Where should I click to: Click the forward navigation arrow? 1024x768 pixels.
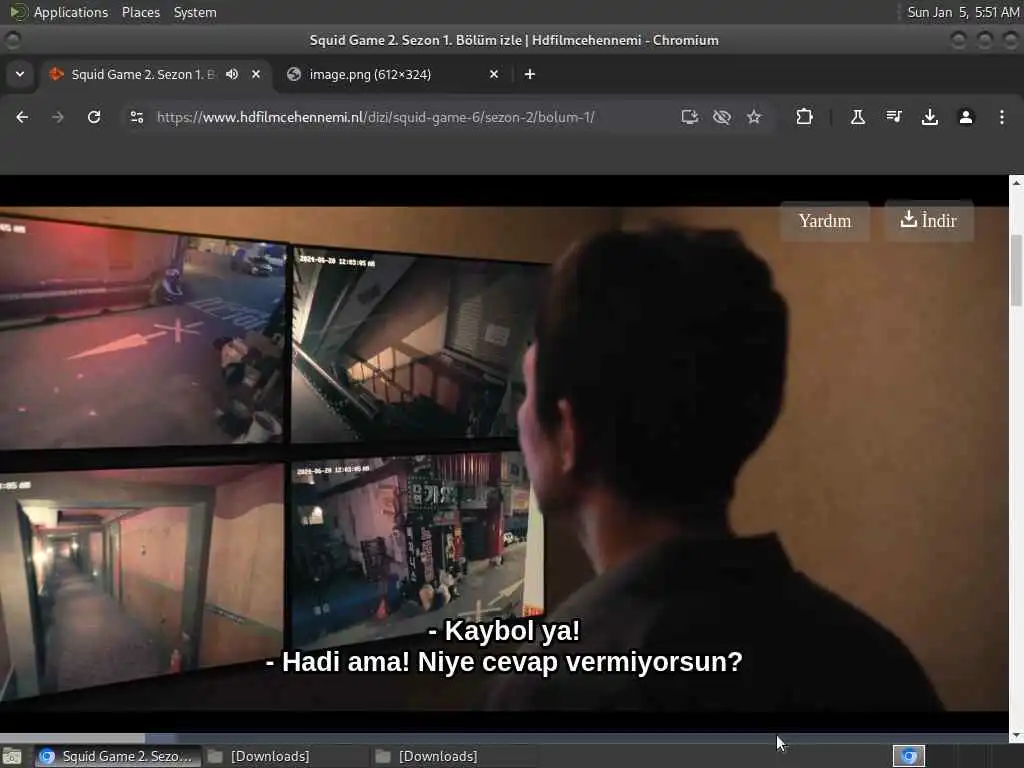click(57, 117)
